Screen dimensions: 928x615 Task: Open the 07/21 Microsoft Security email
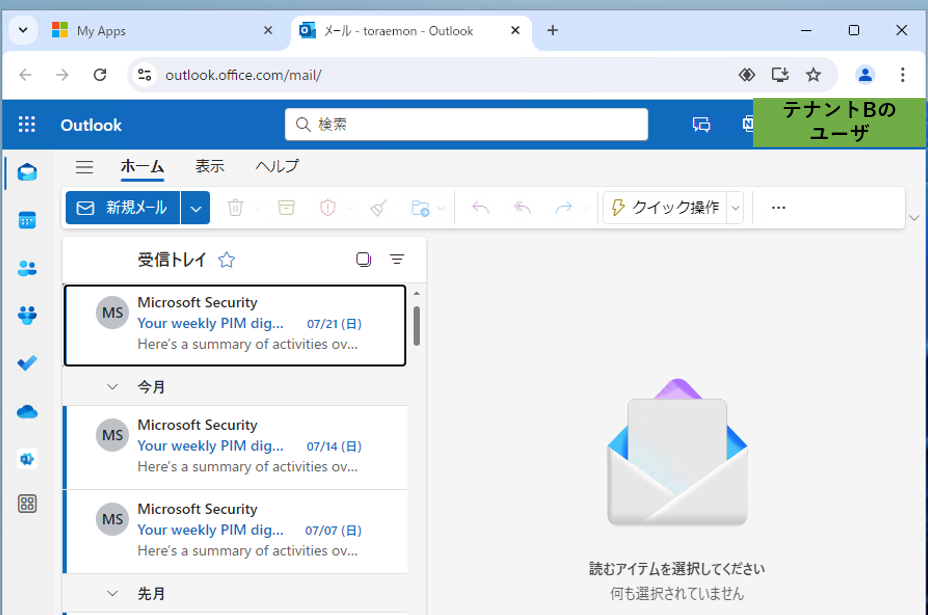pyautogui.click(x=235, y=326)
